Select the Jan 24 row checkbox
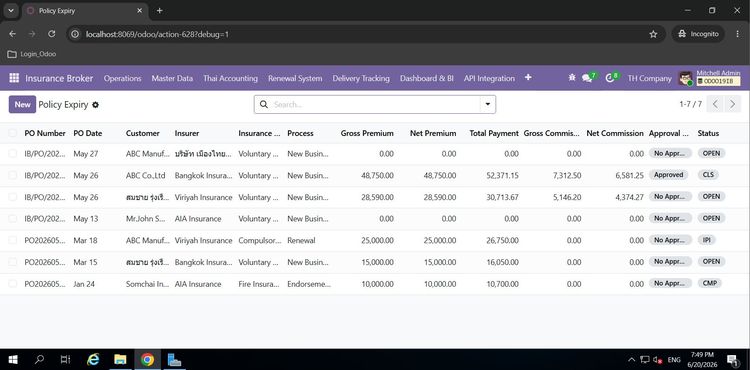Viewport: 750px width, 370px height. 12,284
